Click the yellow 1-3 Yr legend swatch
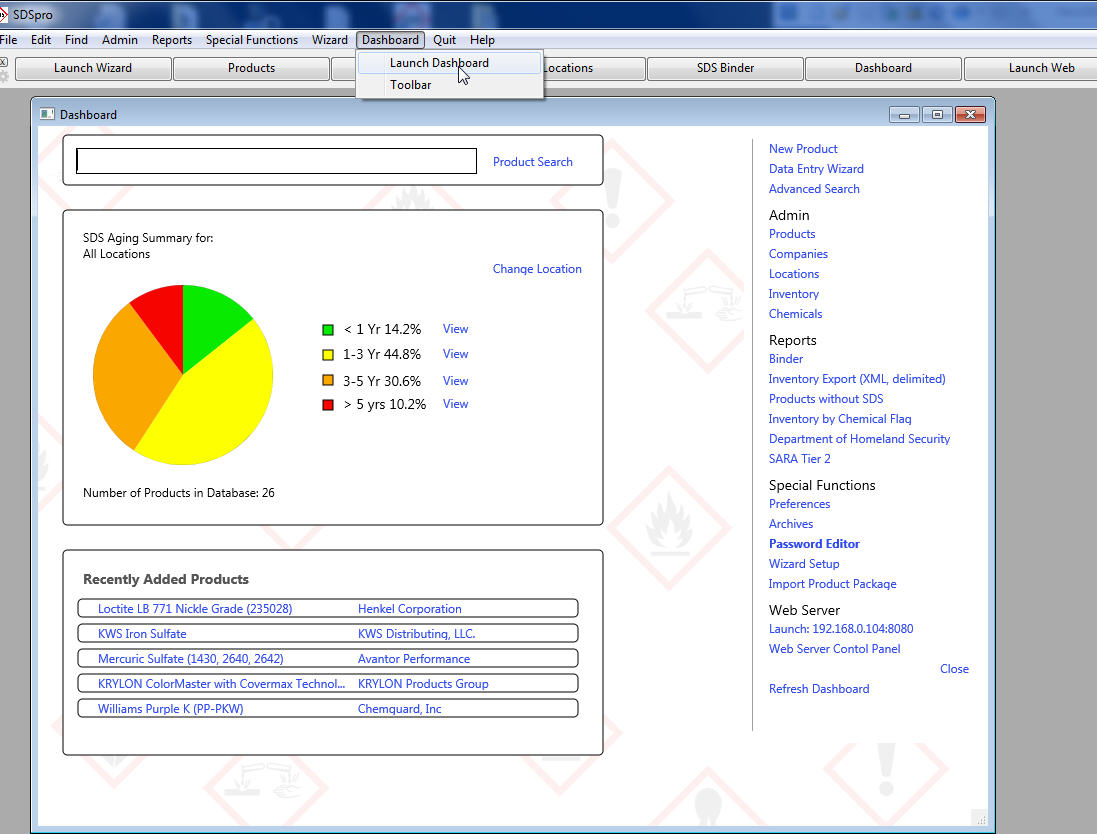The width and height of the screenshot is (1097, 834). click(x=327, y=354)
